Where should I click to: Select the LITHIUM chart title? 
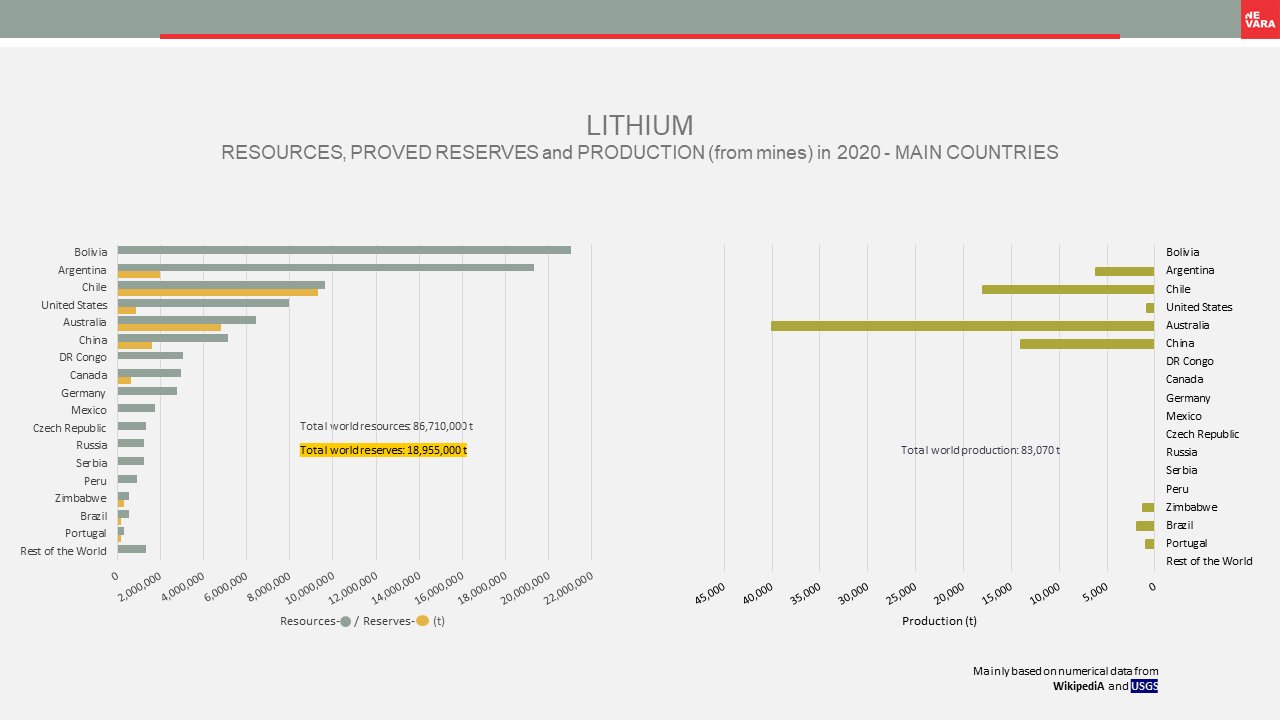639,126
